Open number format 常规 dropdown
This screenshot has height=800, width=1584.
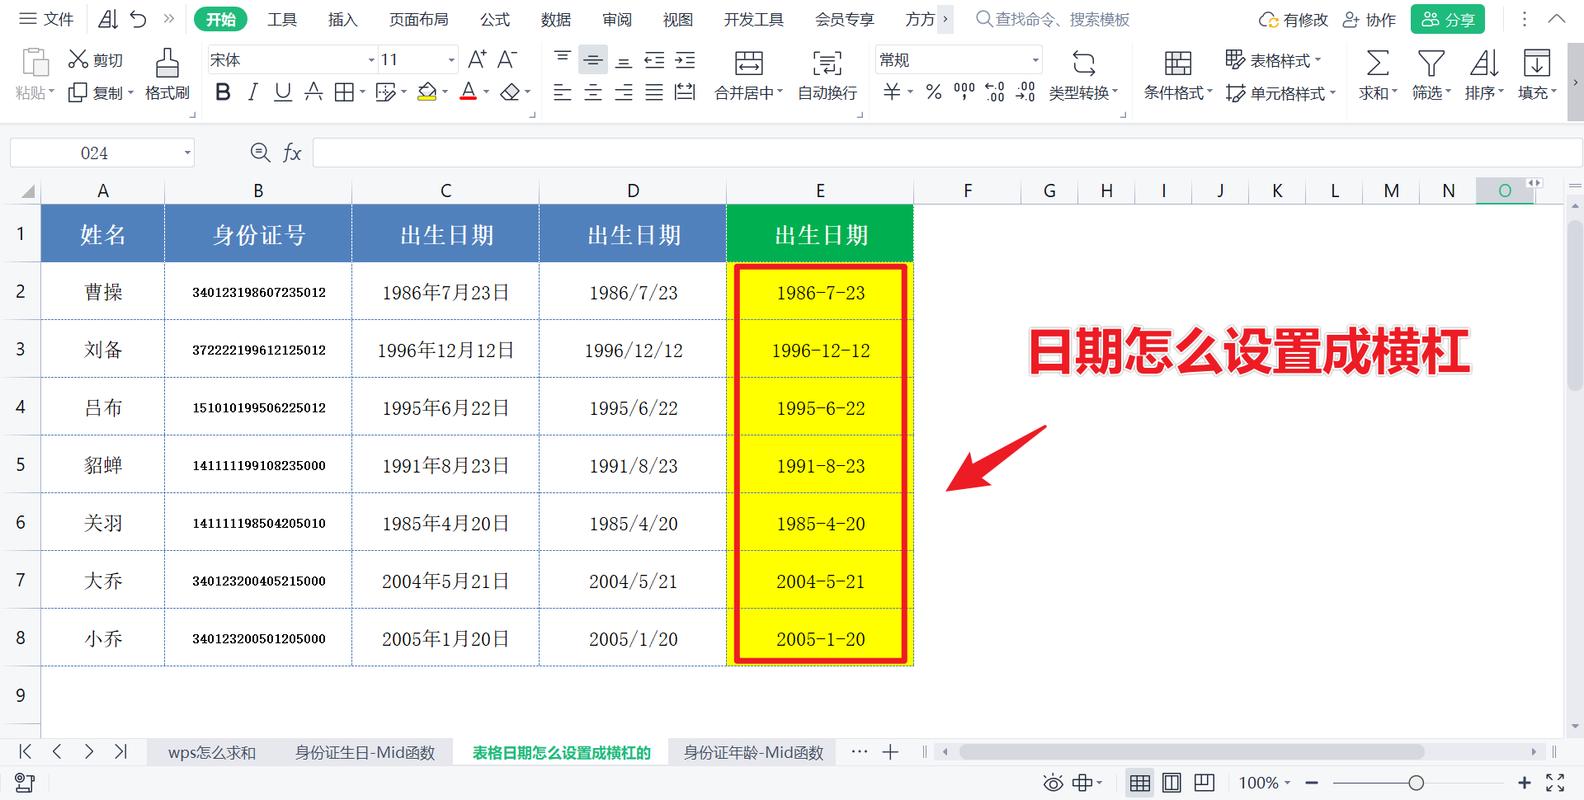click(x=1035, y=61)
